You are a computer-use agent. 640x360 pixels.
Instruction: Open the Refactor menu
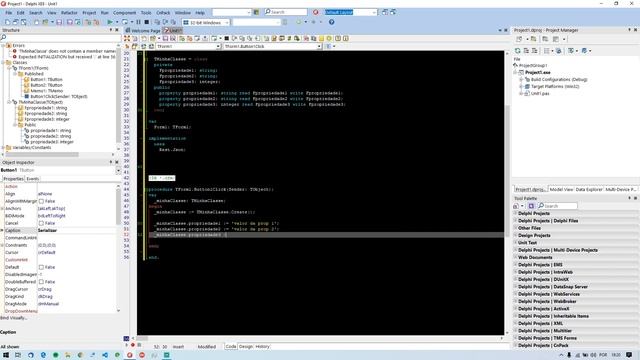pyautogui.click(x=69, y=13)
